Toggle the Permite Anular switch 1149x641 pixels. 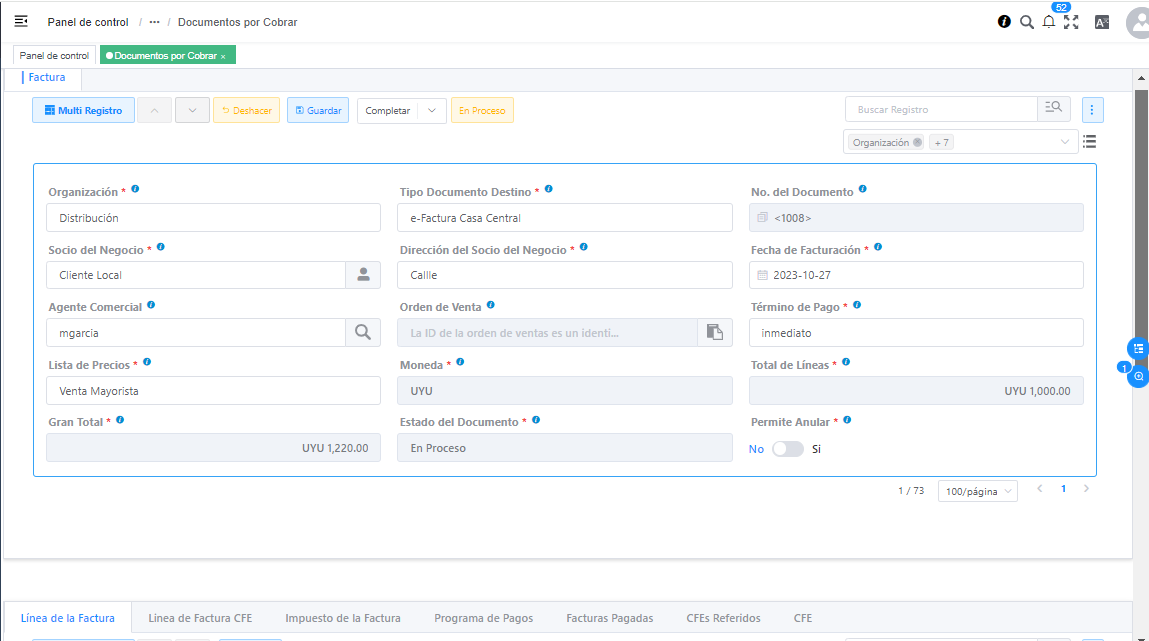click(788, 449)
